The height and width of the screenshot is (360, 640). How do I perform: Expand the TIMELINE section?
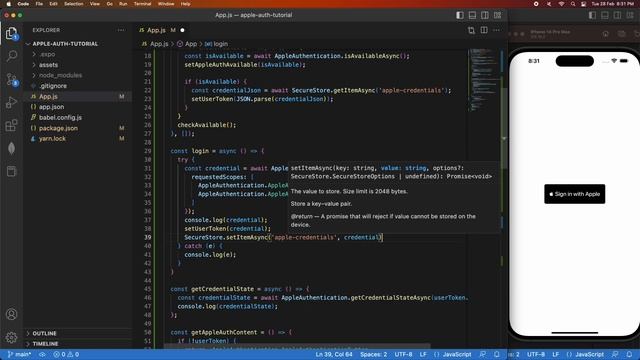pos(45,344)
